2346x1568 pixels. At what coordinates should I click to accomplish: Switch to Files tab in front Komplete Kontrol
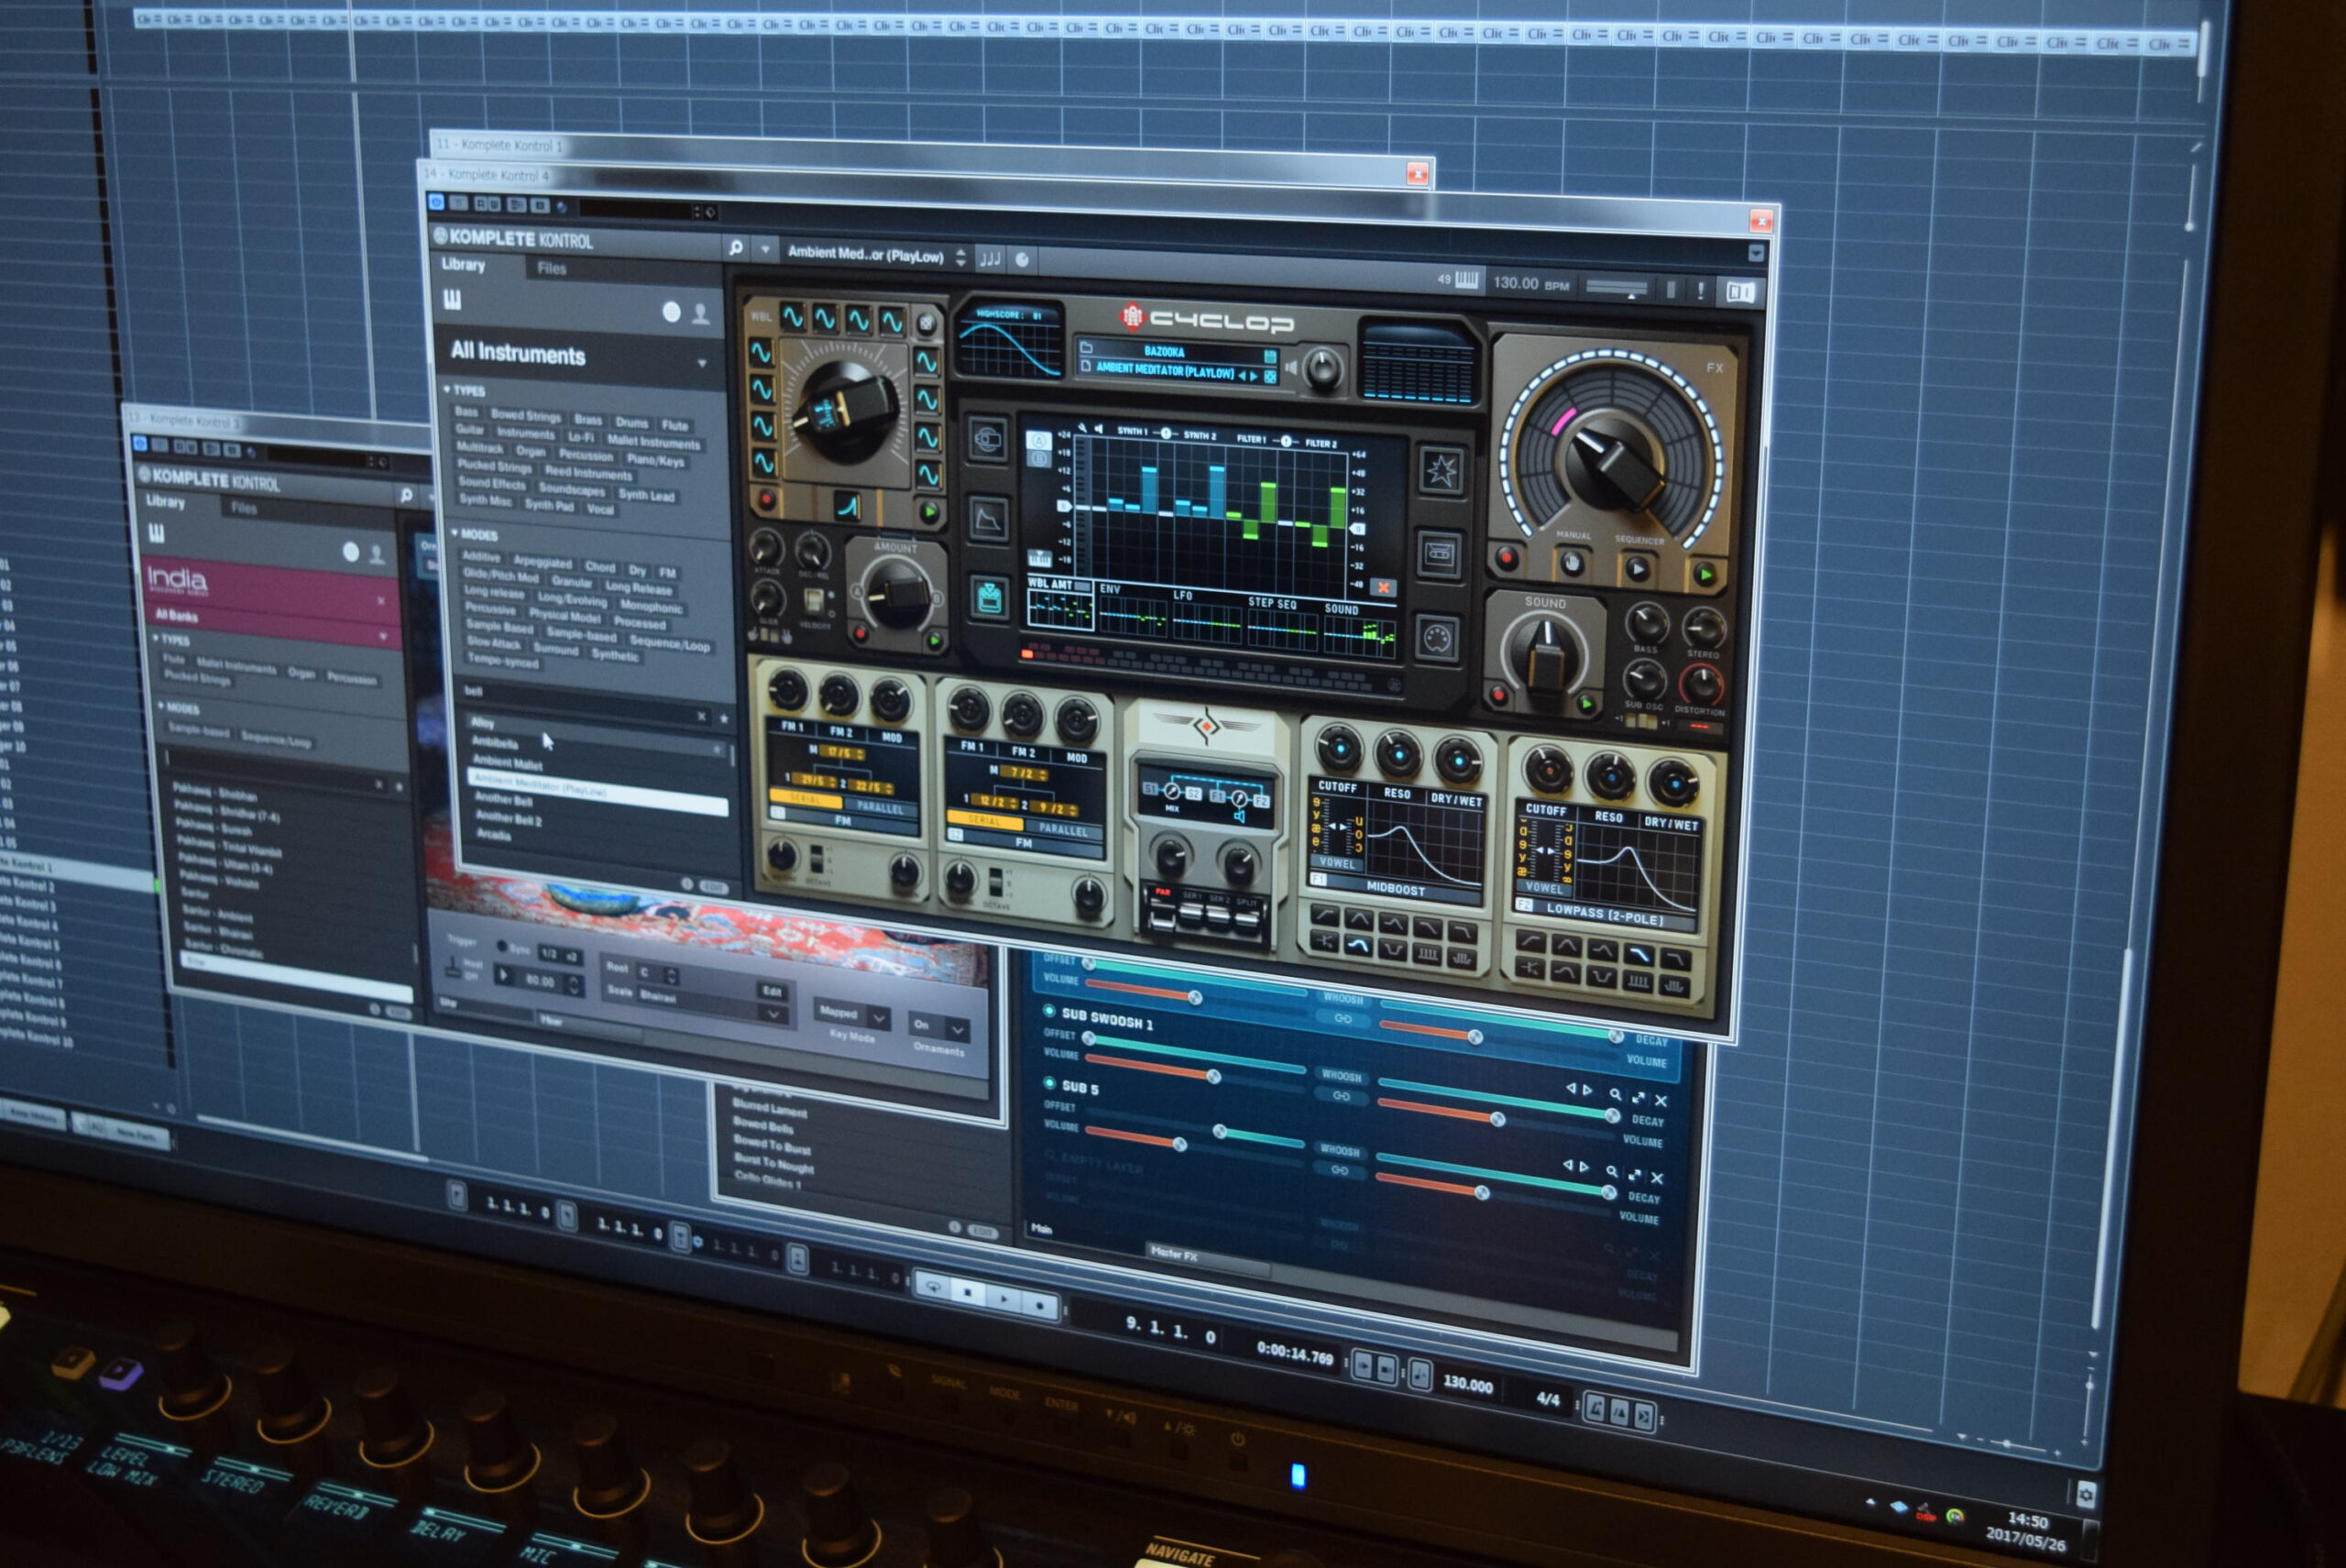click(x=551, y=268)
